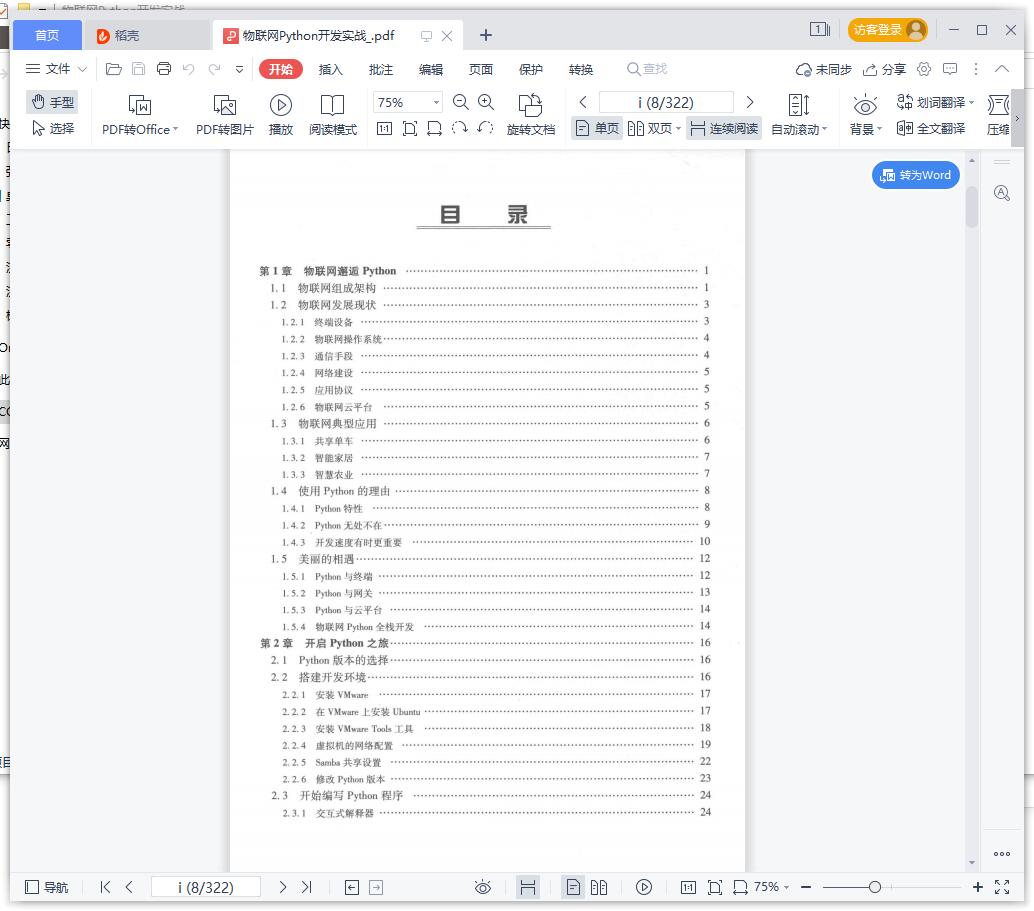This screenshot has width=1034, height=911.
Task: Open 保护 ribbon tab
Action: pos(531,69)
